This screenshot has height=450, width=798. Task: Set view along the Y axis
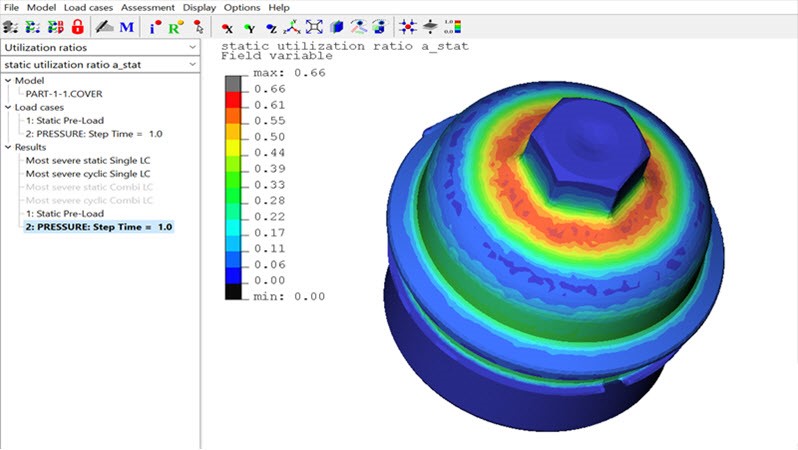(x=249, y=27)
